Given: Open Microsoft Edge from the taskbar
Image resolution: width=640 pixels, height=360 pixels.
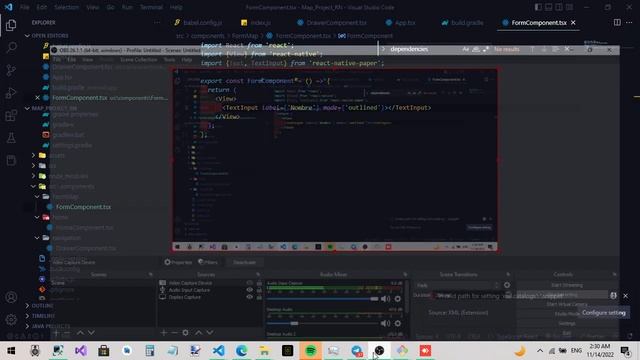Looking at the screenshot, I should (x=241, y=351).
